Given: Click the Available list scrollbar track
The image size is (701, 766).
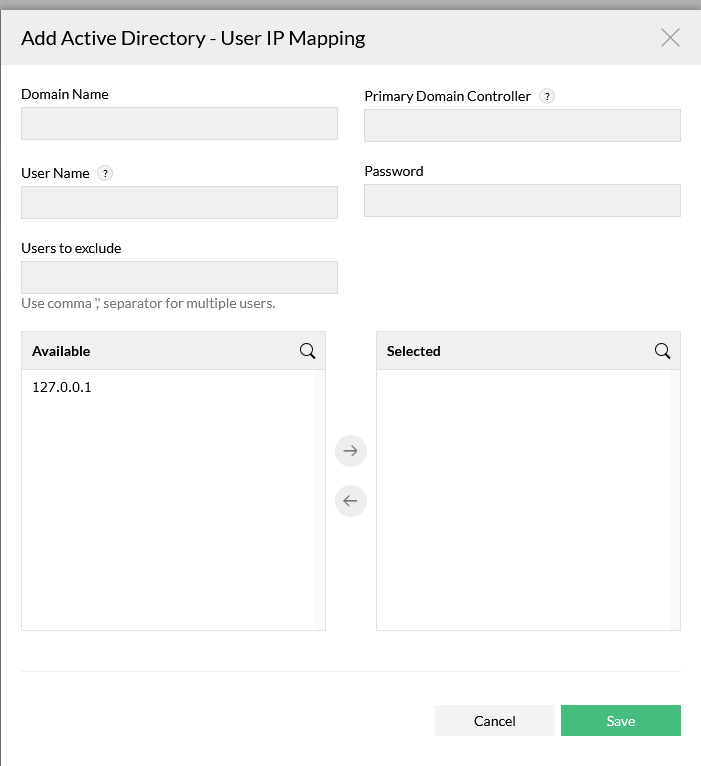Looking at the screenshot, I should click(320, 500).
